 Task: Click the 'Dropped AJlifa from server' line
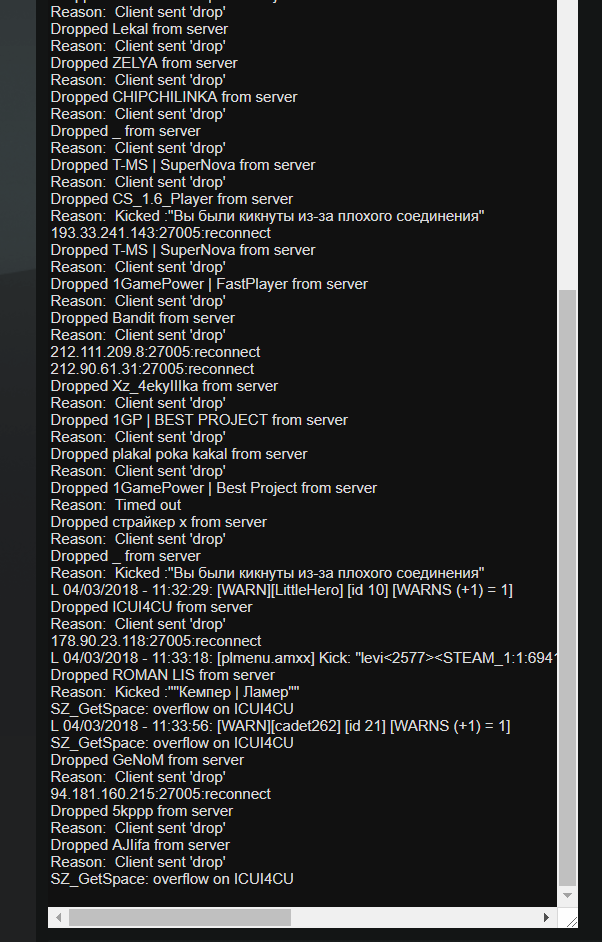click(140, 845)
